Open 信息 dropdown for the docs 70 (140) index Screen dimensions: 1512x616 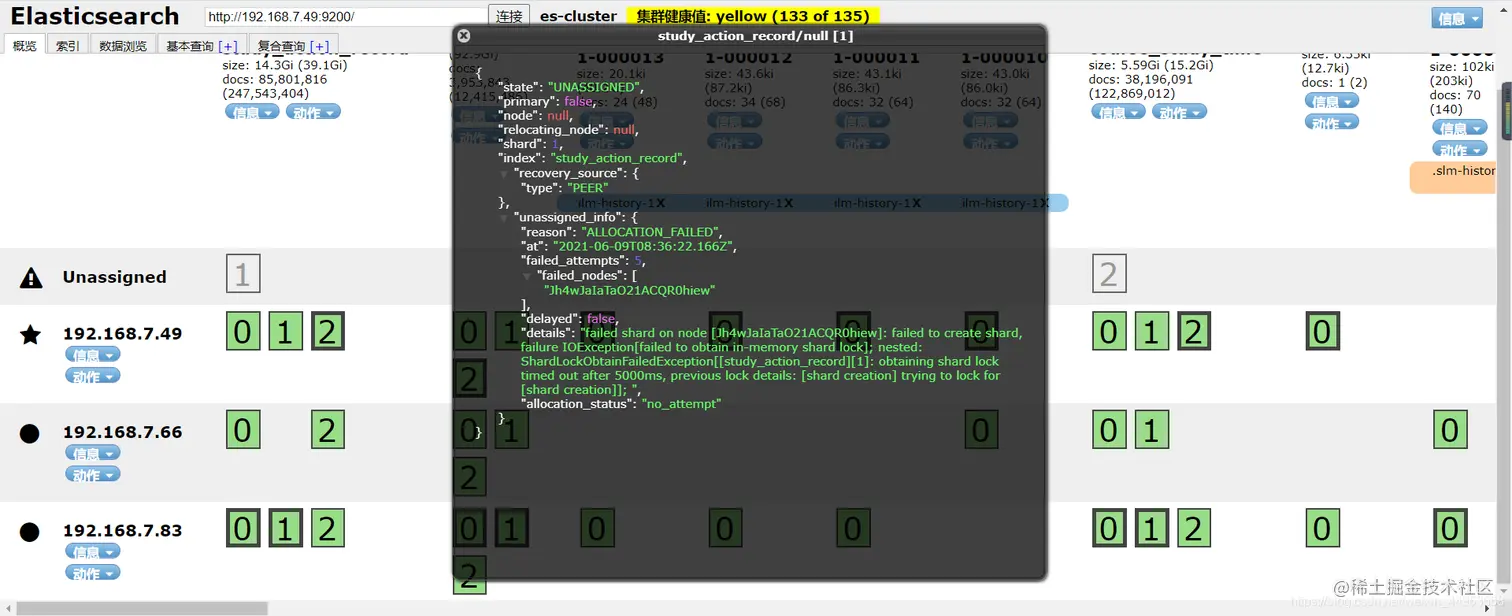click(1459, 128)
